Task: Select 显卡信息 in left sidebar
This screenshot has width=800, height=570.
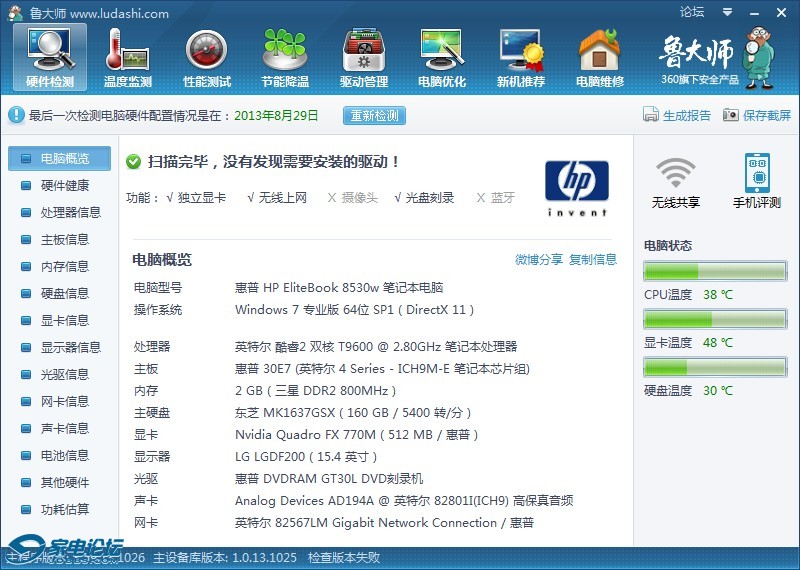Action: click(x=64, y=320)
